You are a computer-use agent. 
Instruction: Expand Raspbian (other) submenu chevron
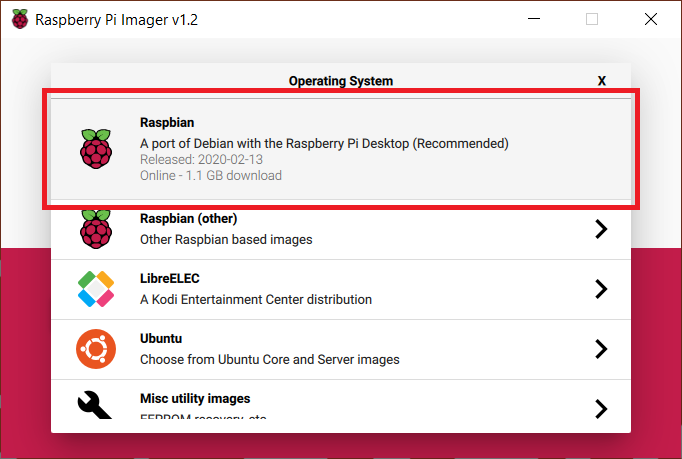(601, 229)
